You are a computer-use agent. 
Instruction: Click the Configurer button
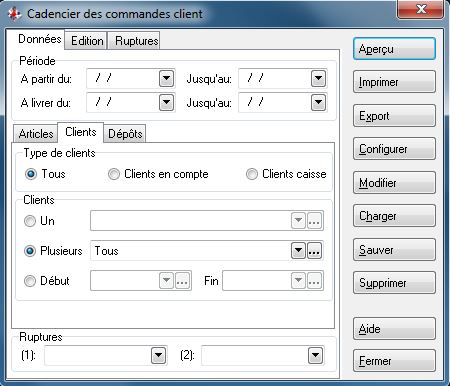point(394,149)
